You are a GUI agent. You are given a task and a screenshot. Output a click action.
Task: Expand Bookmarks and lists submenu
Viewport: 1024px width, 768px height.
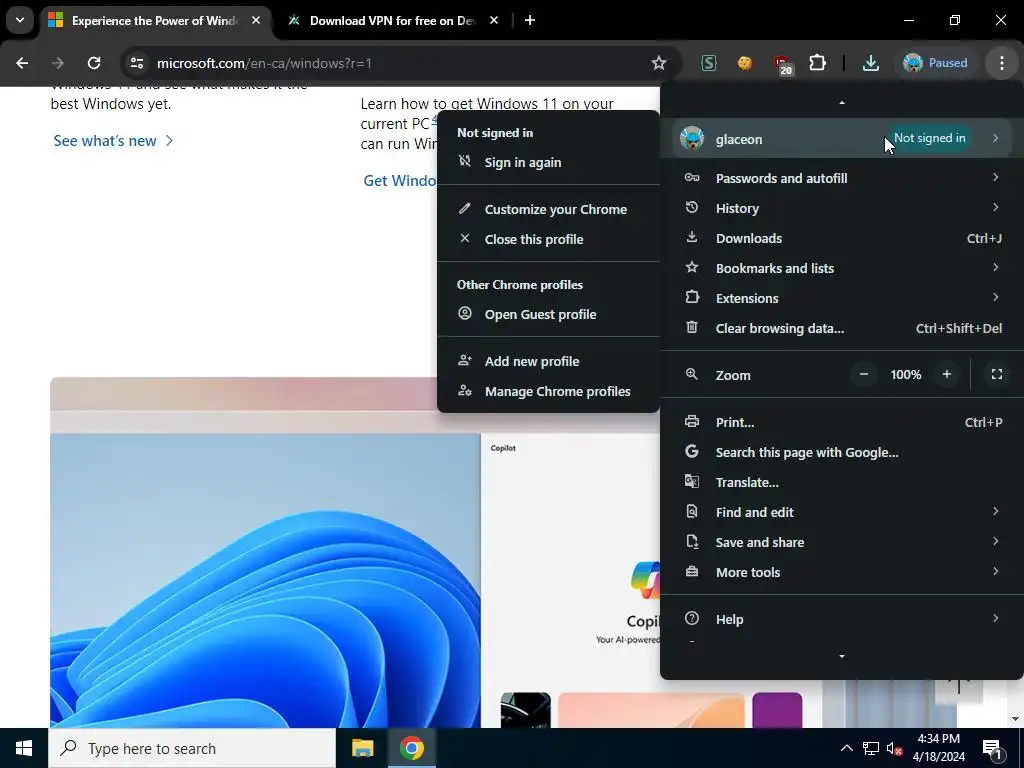coord(842,268)
